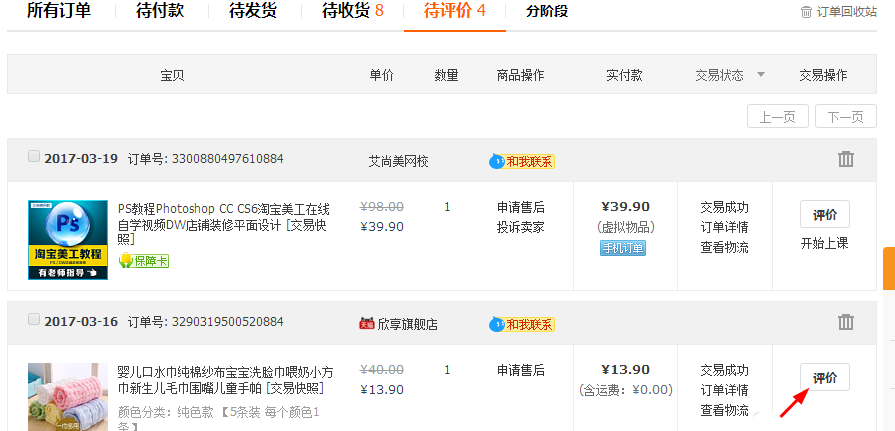The height and width of the screenshot is (431, 895).
Task: Contact the 欣享旗舰店 seller via 和我联系
Action: pos(521,324)
